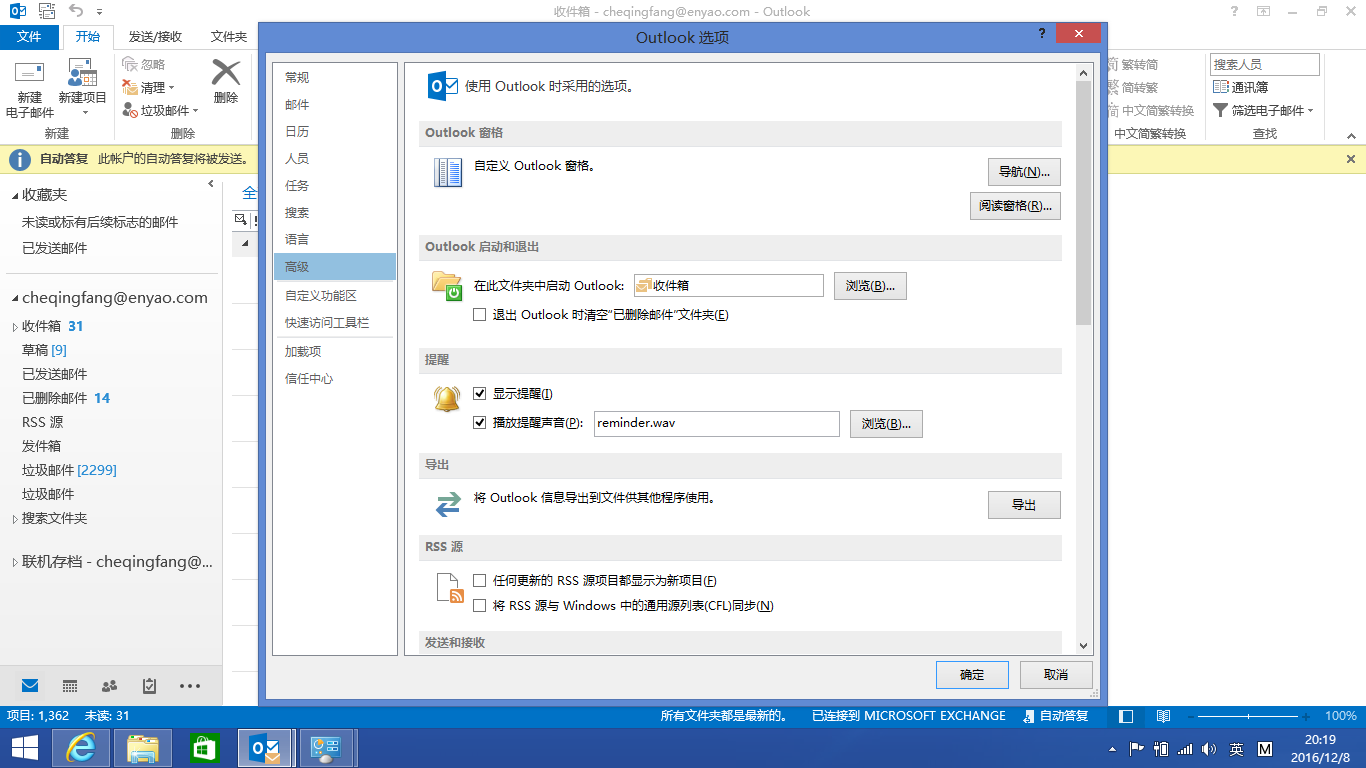Click the three-dot more navigation options
The height and width of the screenshot is (768, 1366).
point(190,686)
